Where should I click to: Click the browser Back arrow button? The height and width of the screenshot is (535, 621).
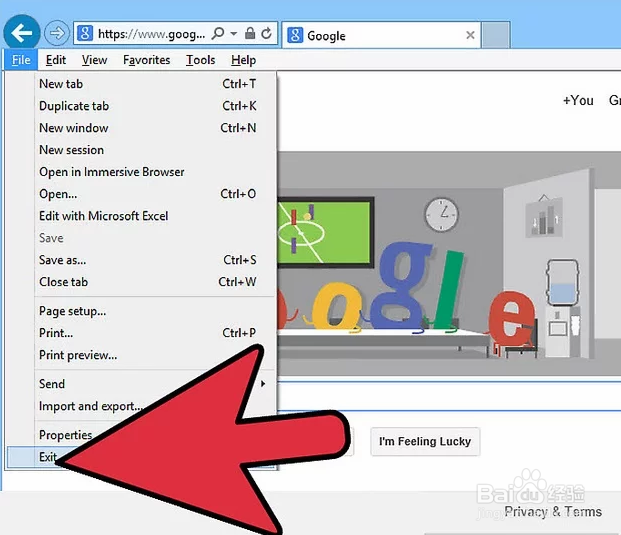(21, 33)
